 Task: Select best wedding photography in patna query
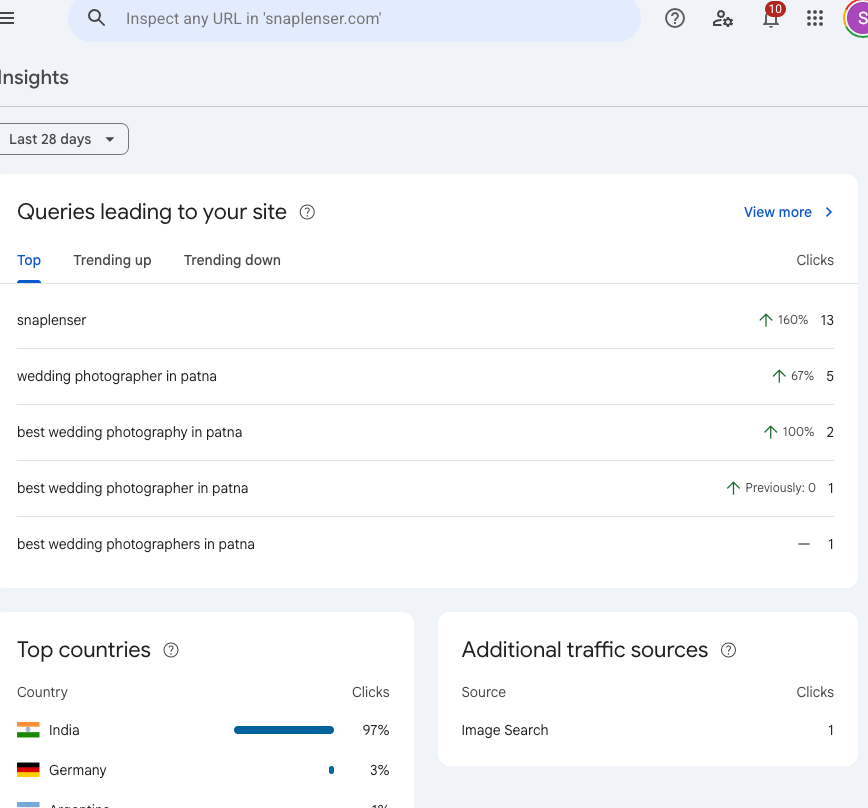(425, 432)
